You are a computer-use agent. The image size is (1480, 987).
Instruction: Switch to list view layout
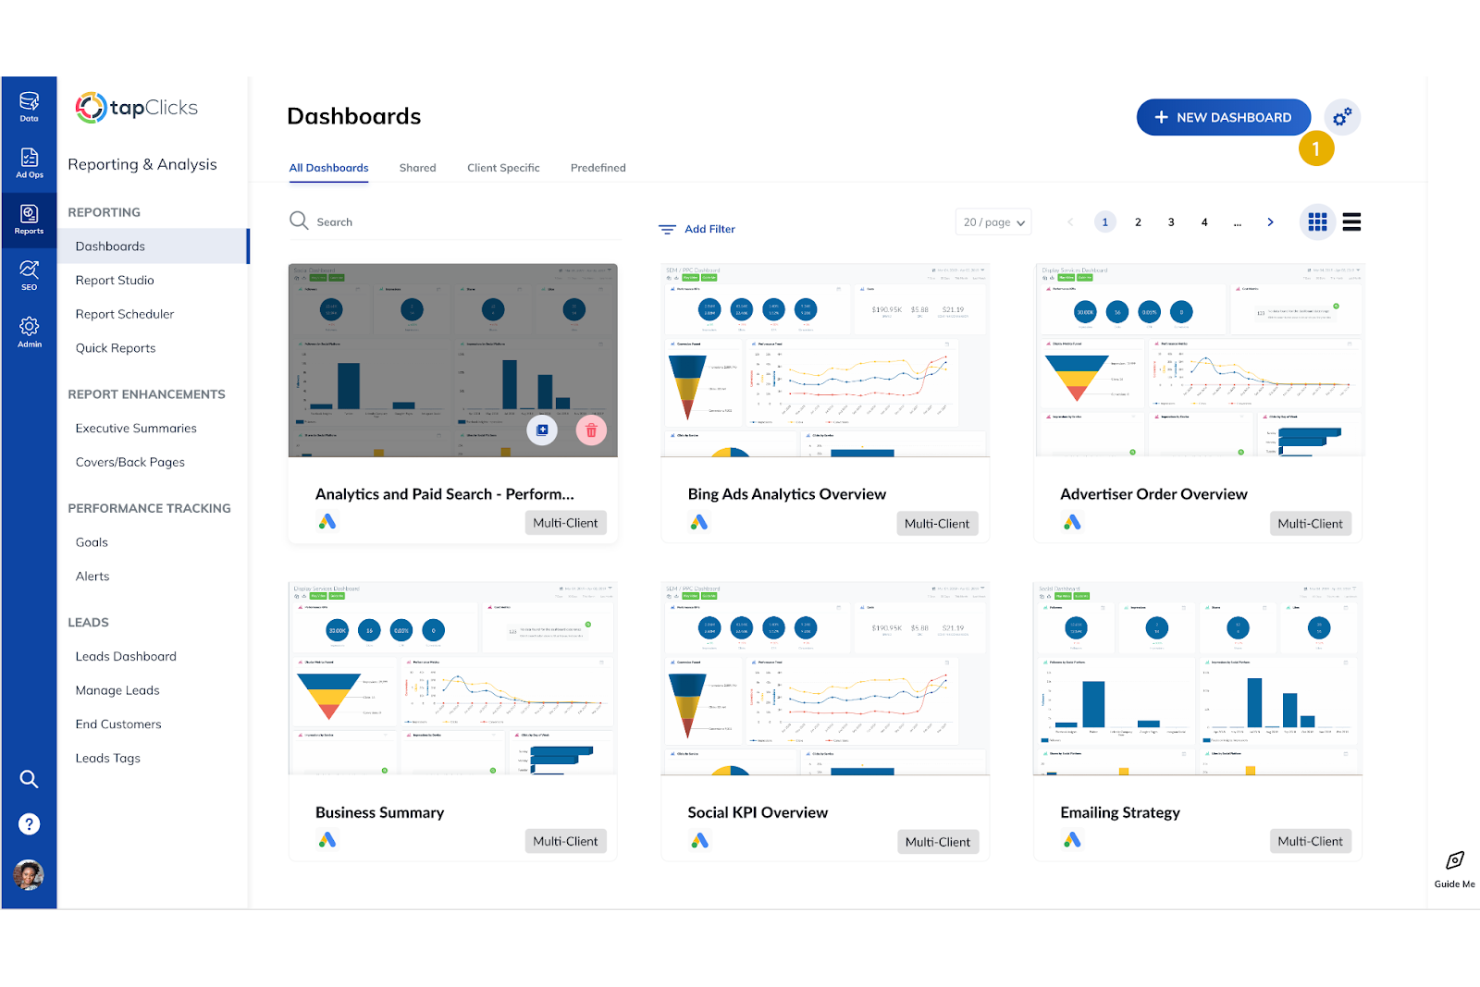[x=1351, y=221]
